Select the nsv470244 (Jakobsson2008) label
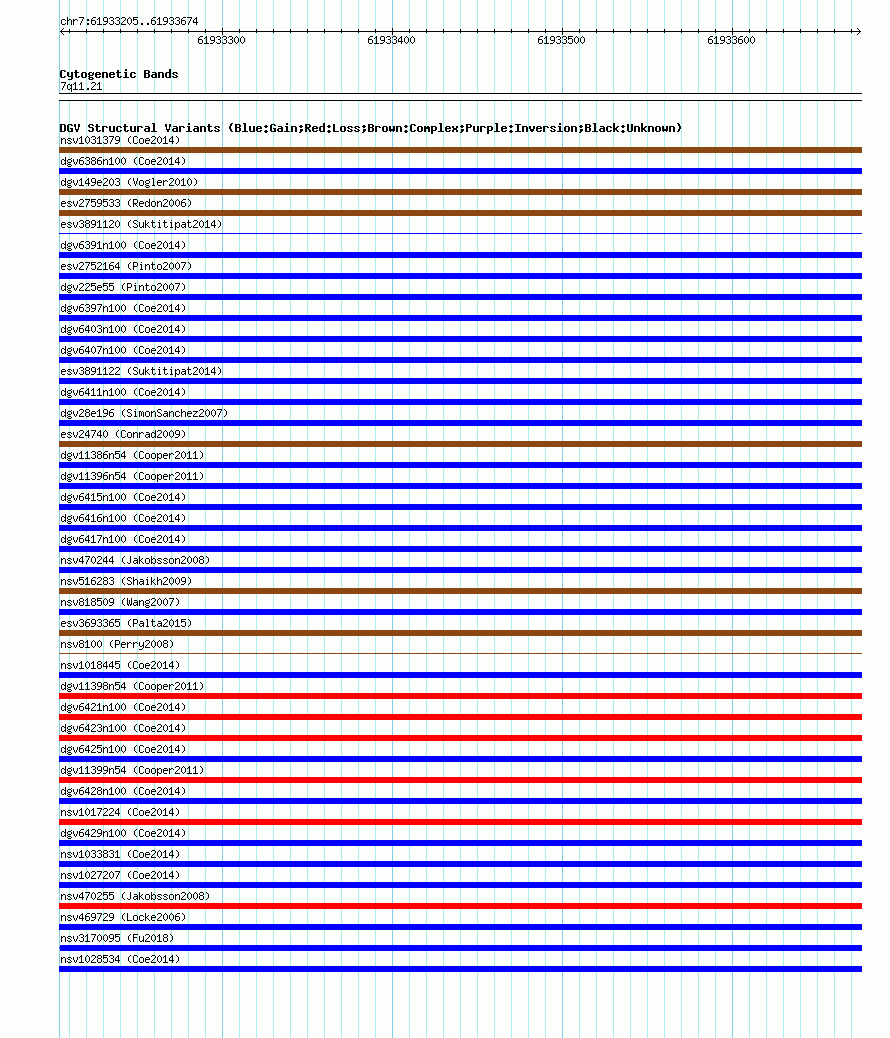The width and height of the screenshot is (890, 1038). pos(135,560)
